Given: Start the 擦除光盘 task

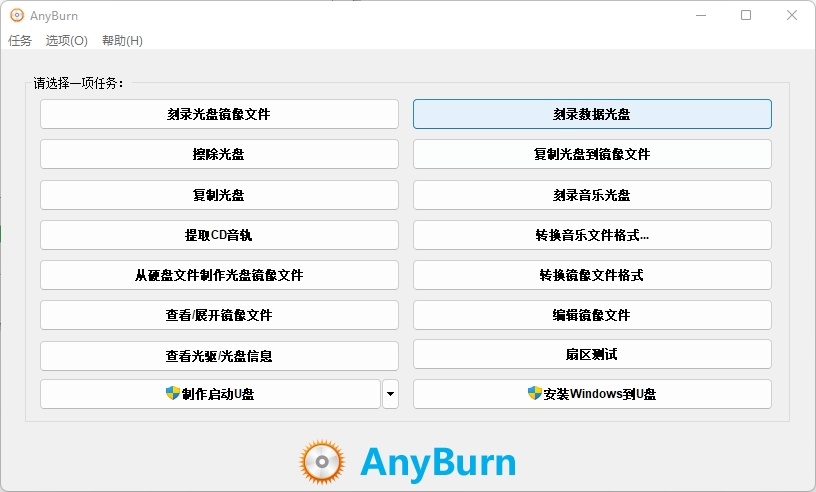Looking at the screenshot, I should point(219,154).
